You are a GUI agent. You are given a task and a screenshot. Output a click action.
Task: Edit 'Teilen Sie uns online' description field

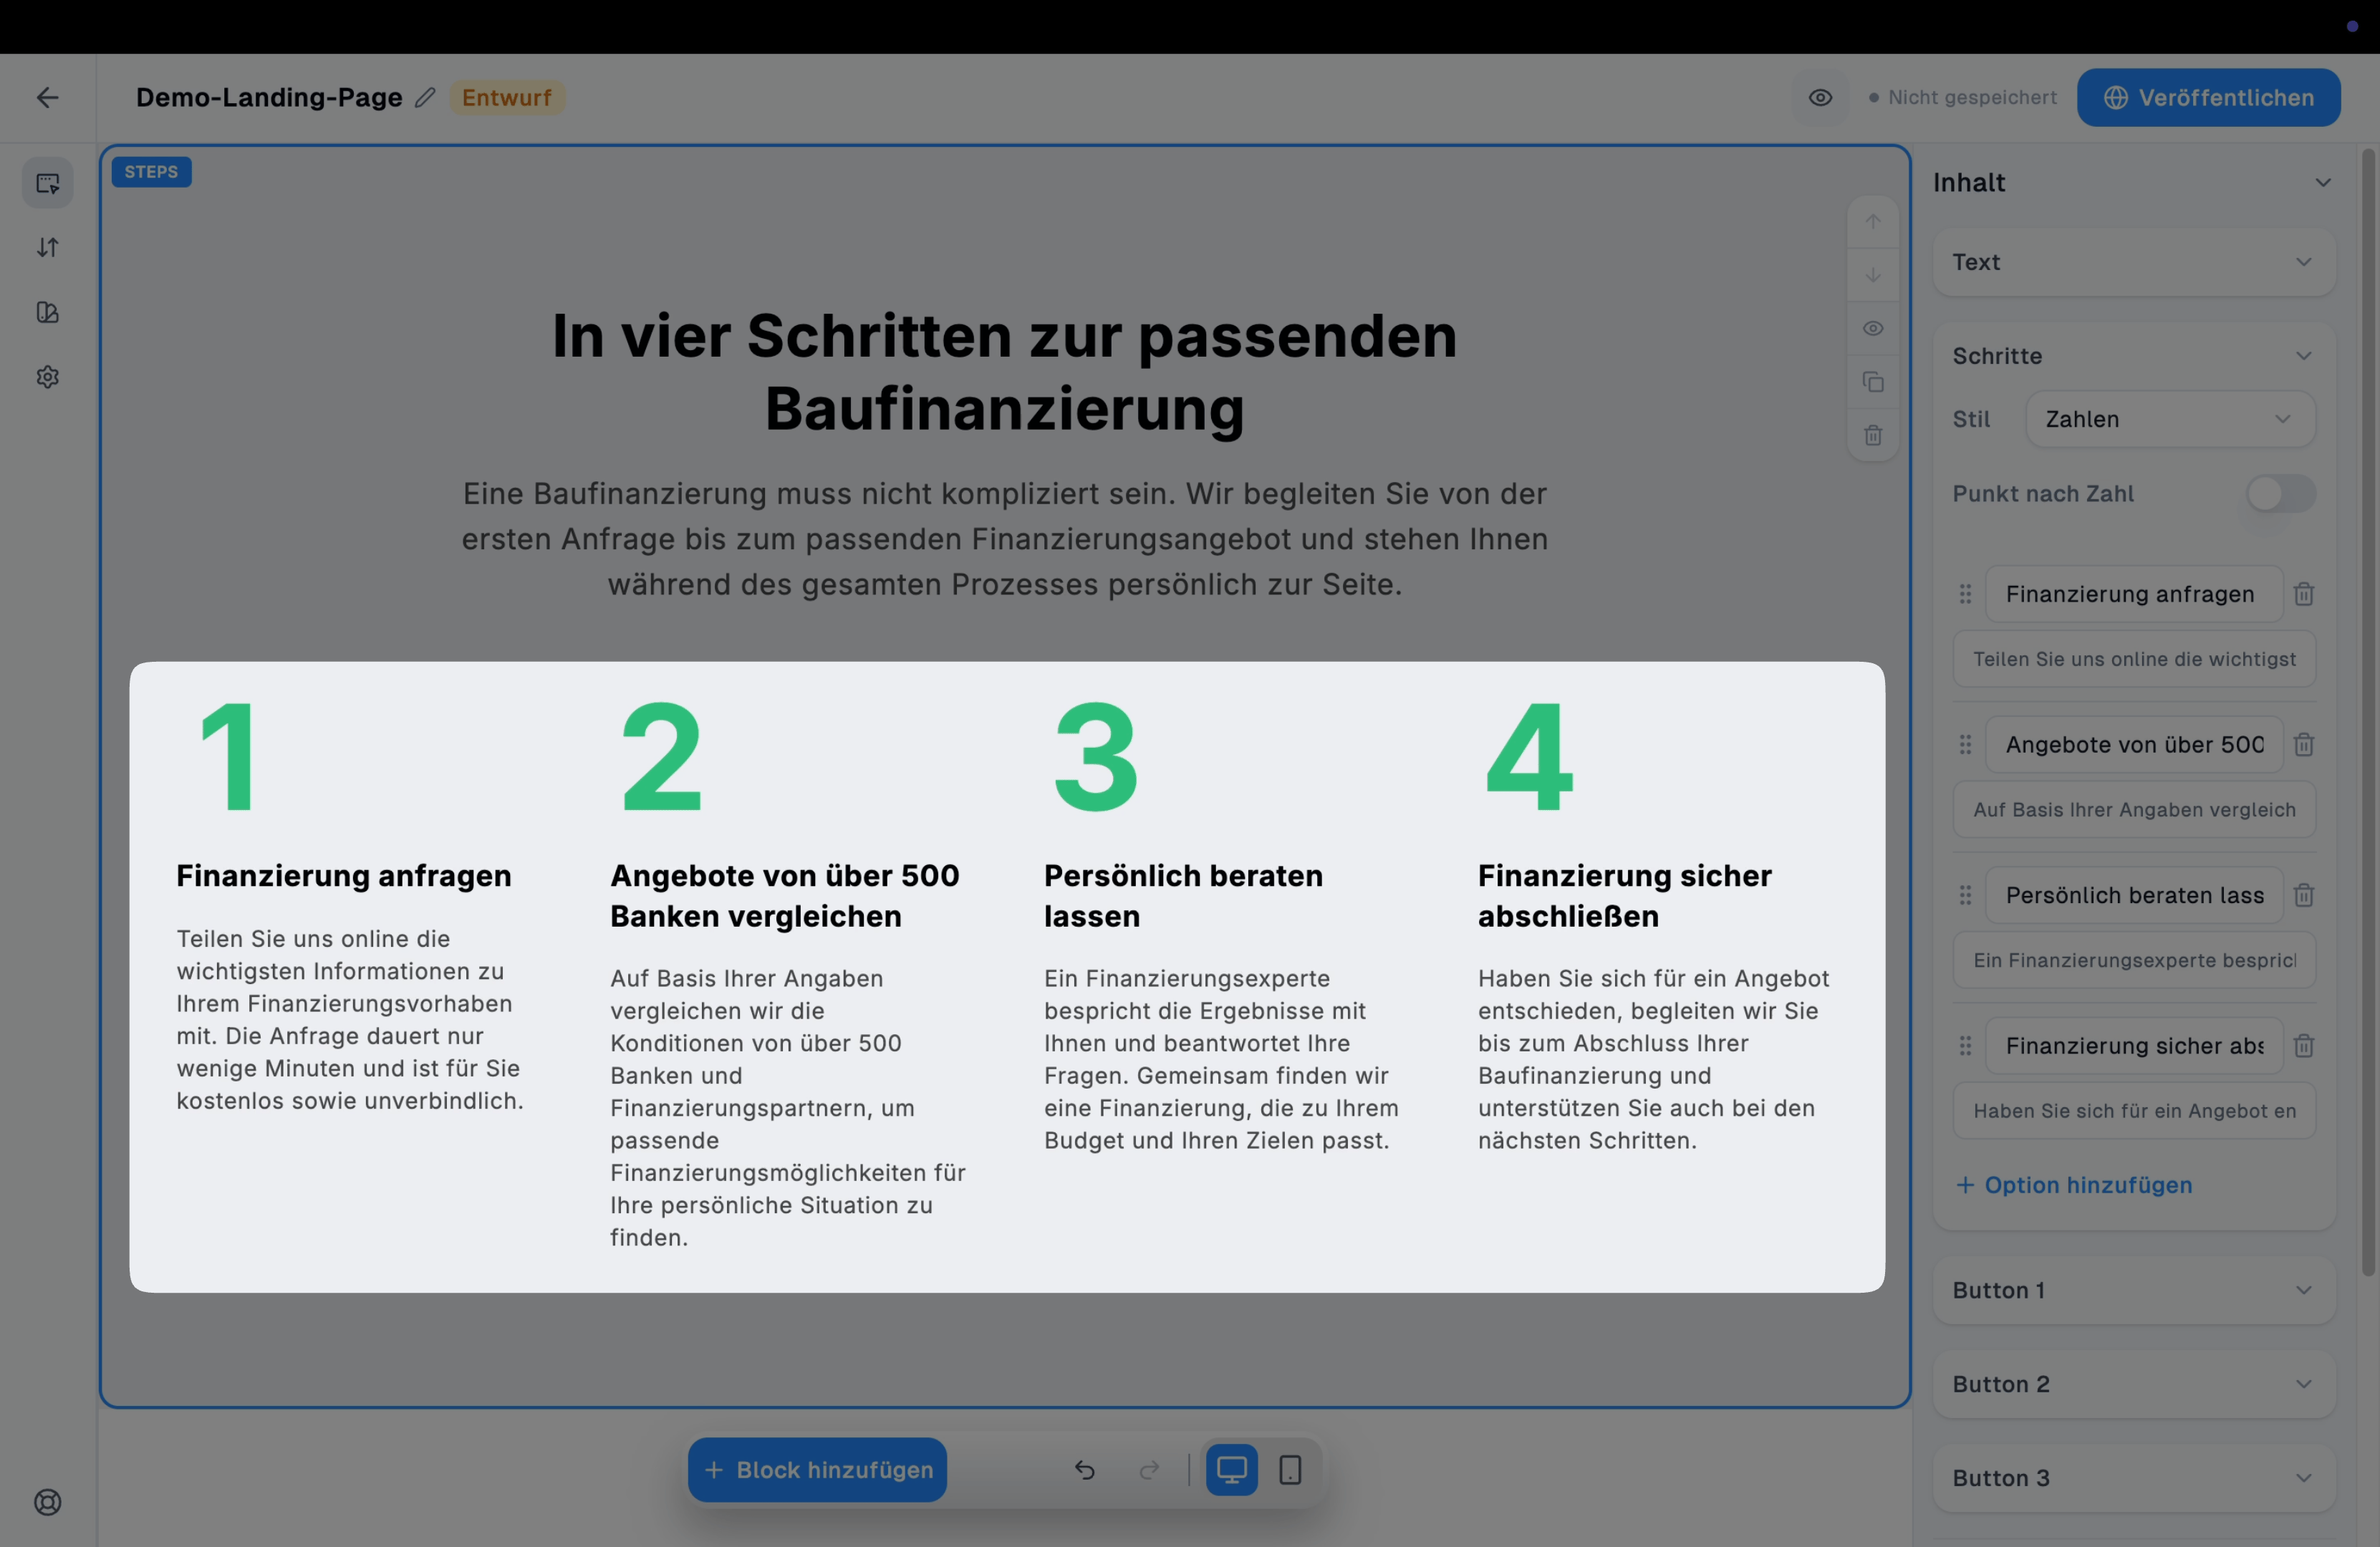[2134, 659]
